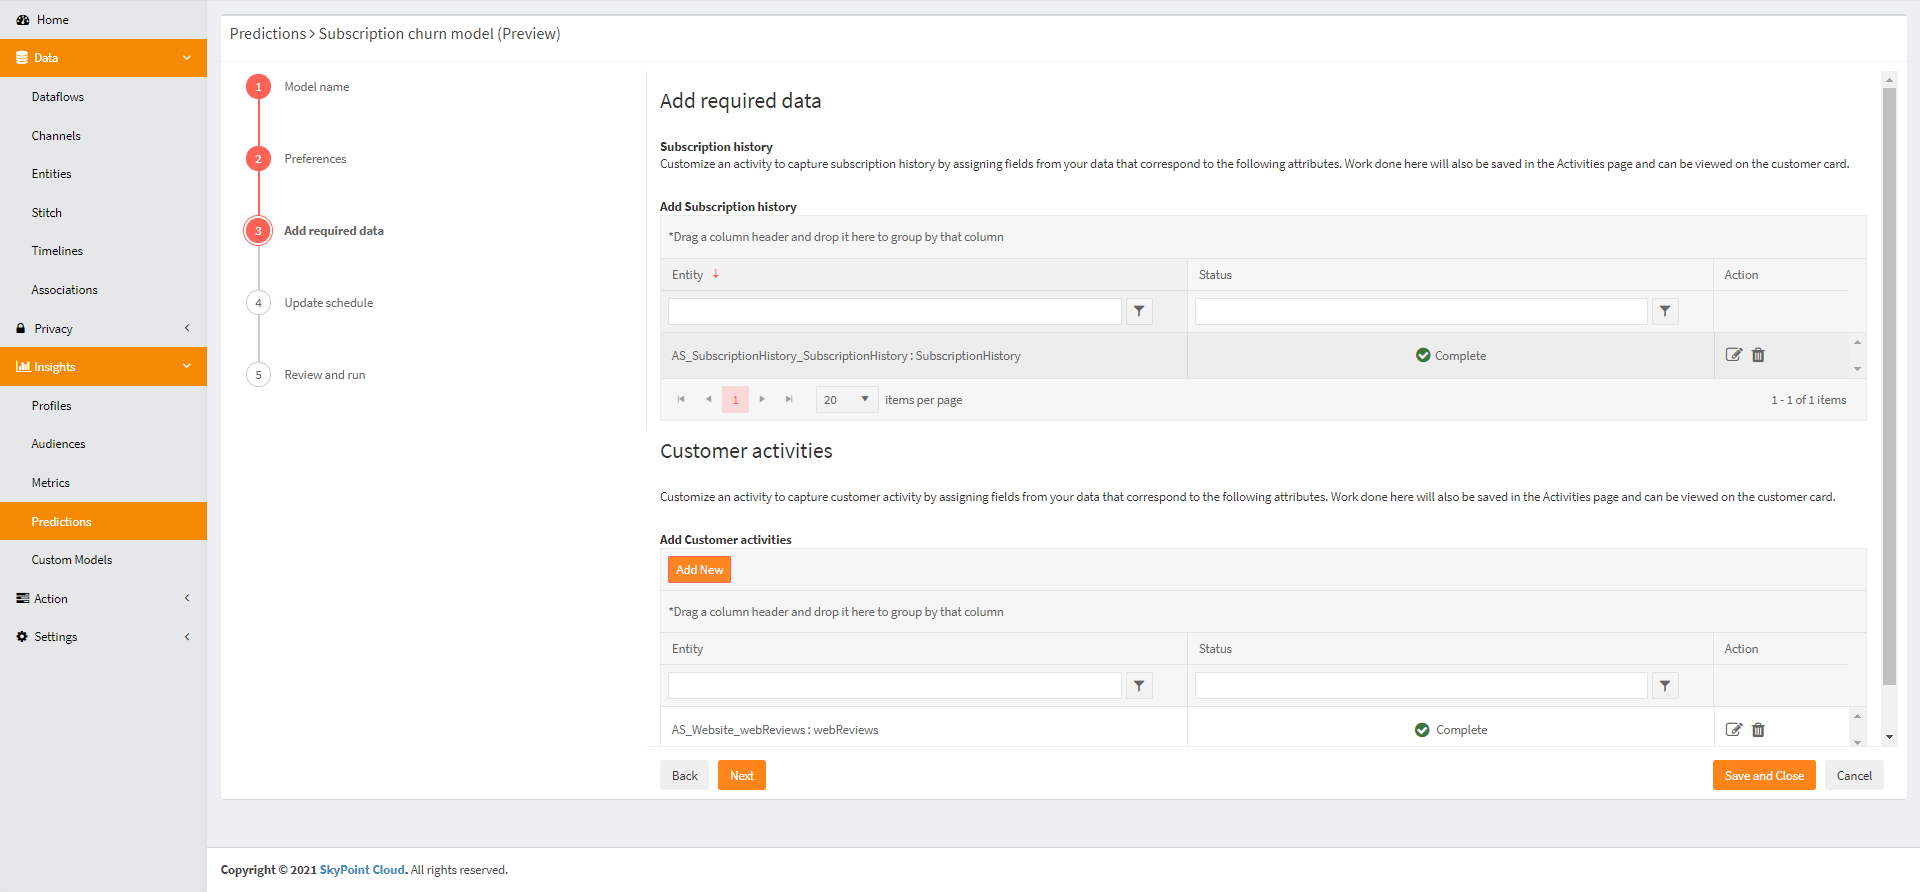
Task: Click Status filter icon in Subscription history grid
Action: (x=1665, y=312)
